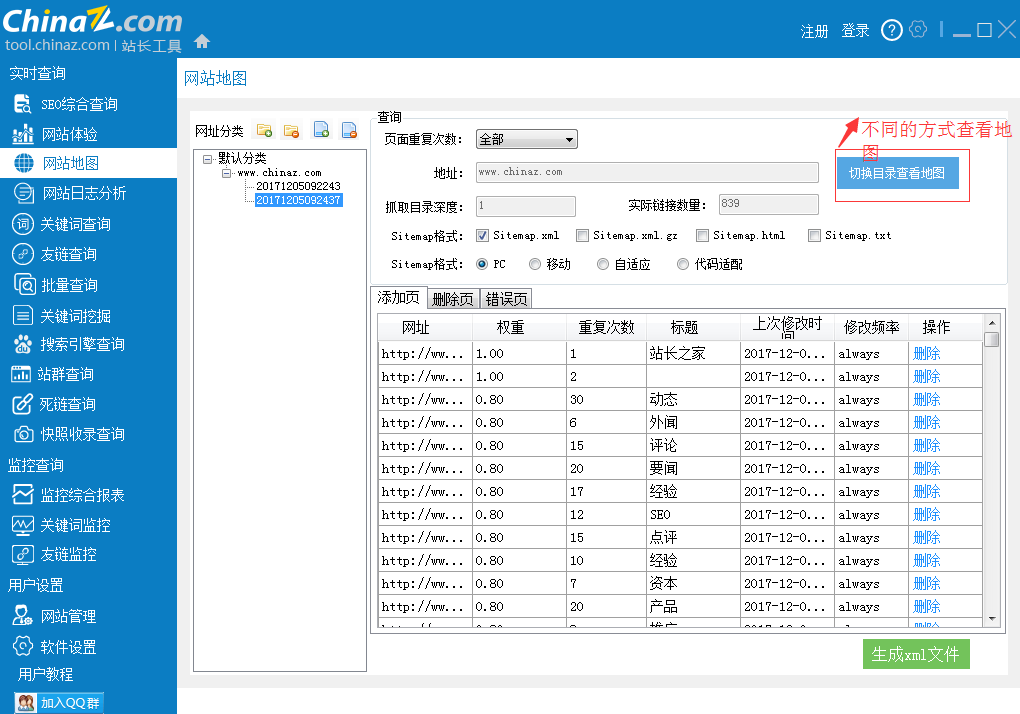Open 软件设置 sidebar item
This screenshot has width=1020, height=714.
pos(55,646)
